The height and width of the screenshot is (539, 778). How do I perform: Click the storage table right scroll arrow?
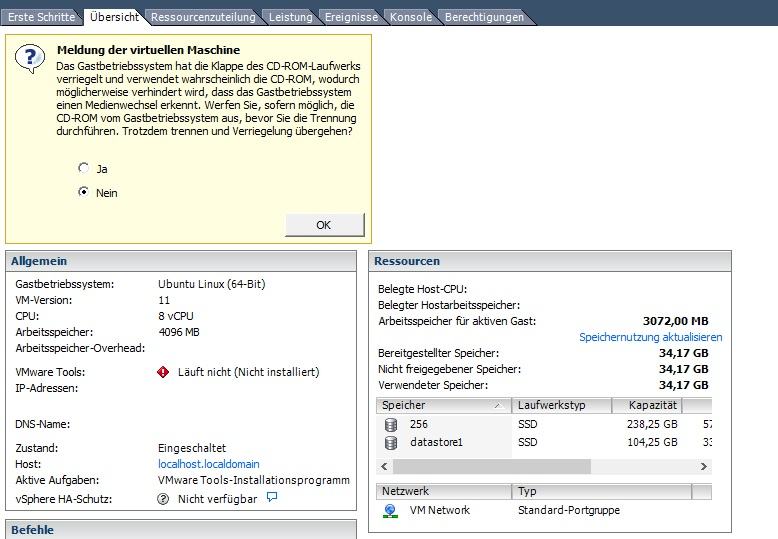tap(704, 467)
